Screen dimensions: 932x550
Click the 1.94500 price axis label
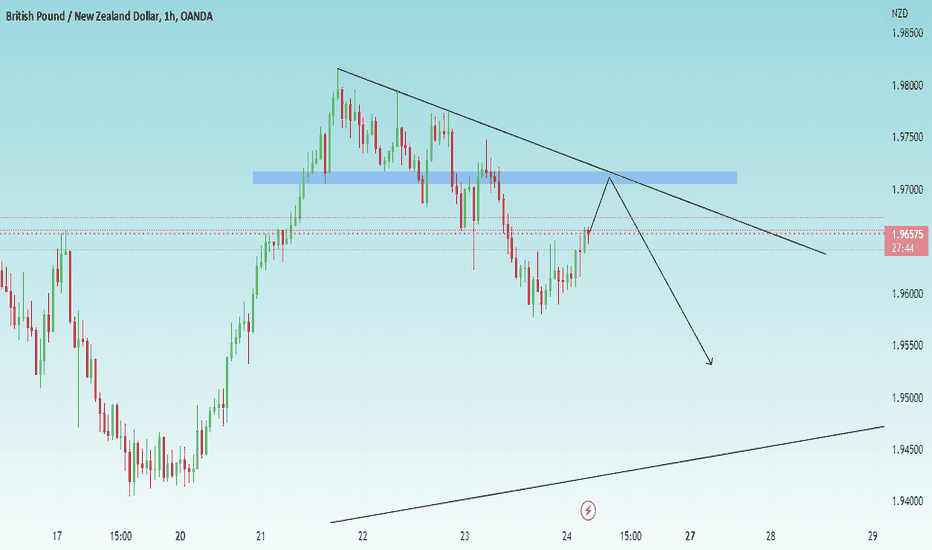[x=907, y=450]
